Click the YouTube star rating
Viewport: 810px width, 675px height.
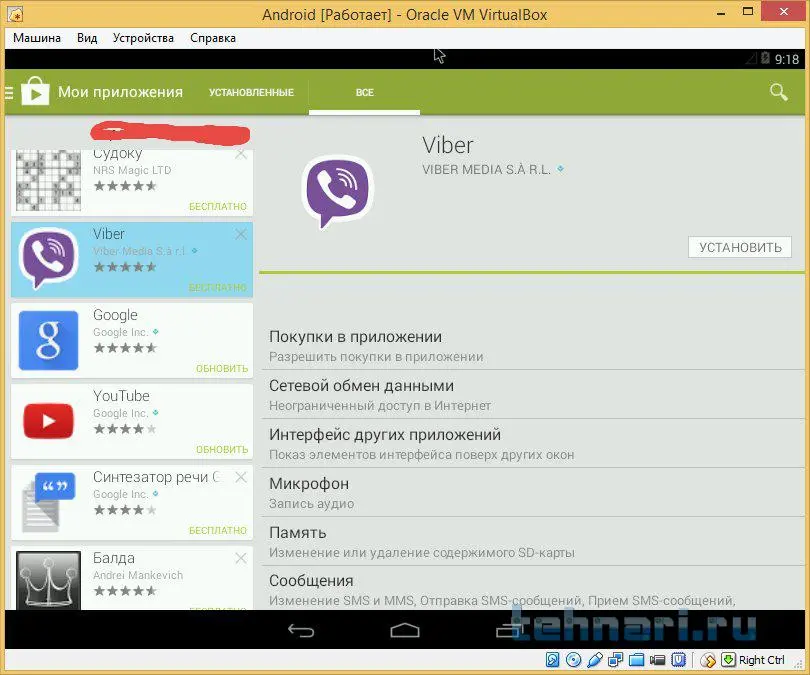(125, 429)
